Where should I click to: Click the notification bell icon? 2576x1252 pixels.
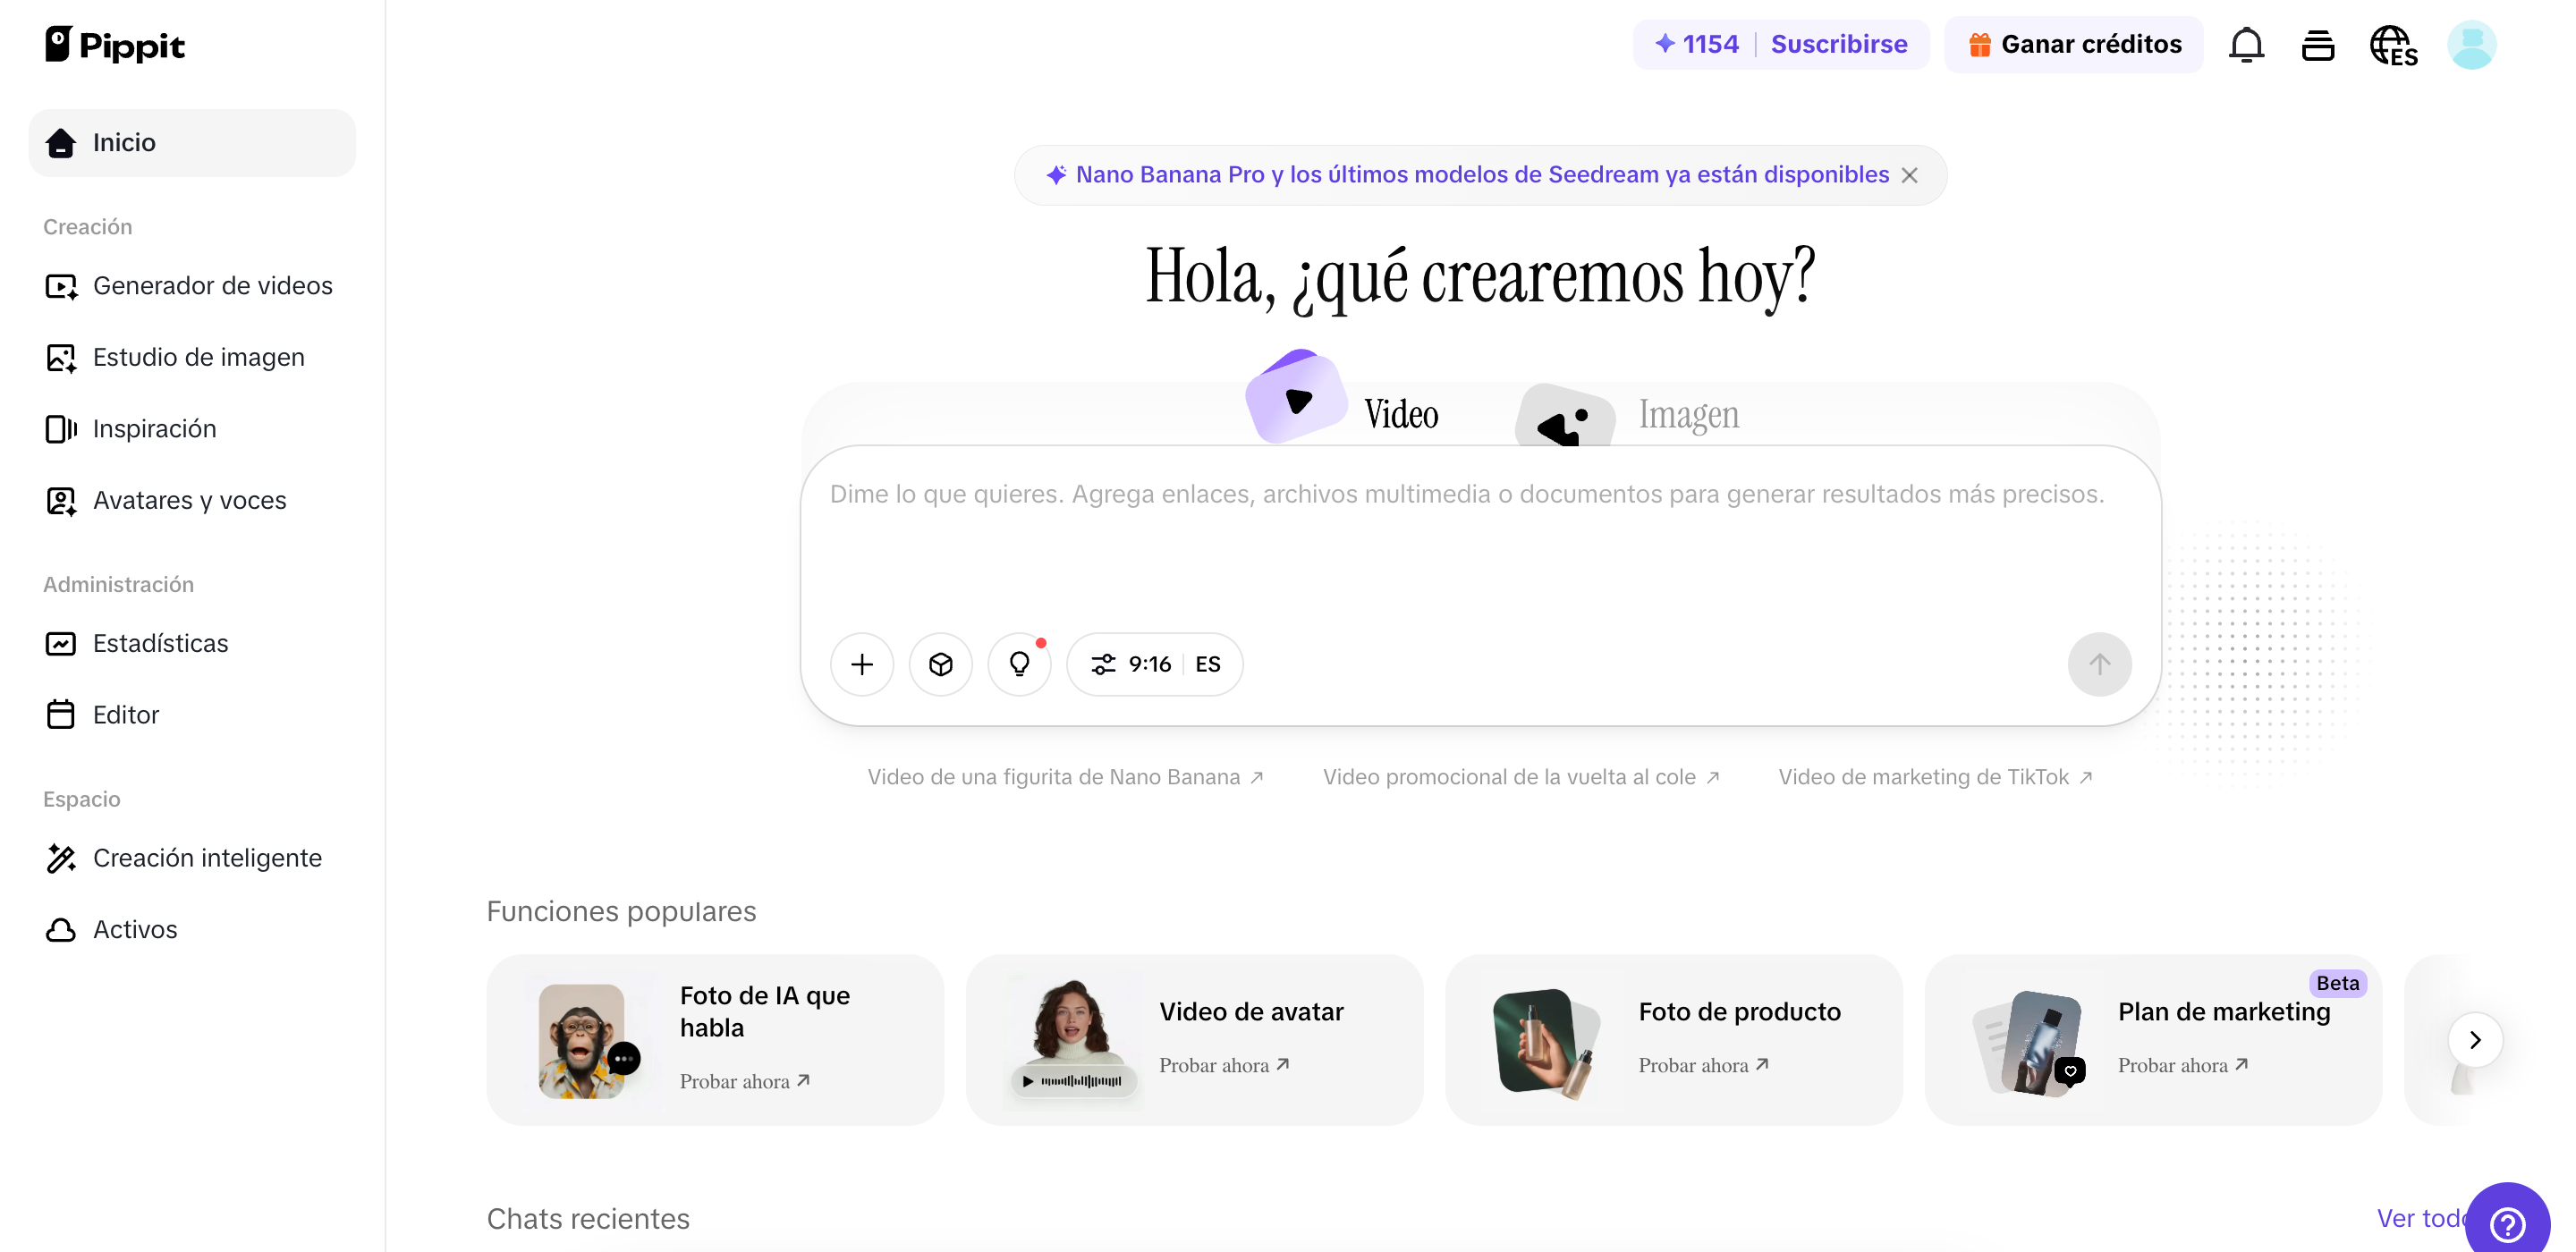pos(2246,45)
